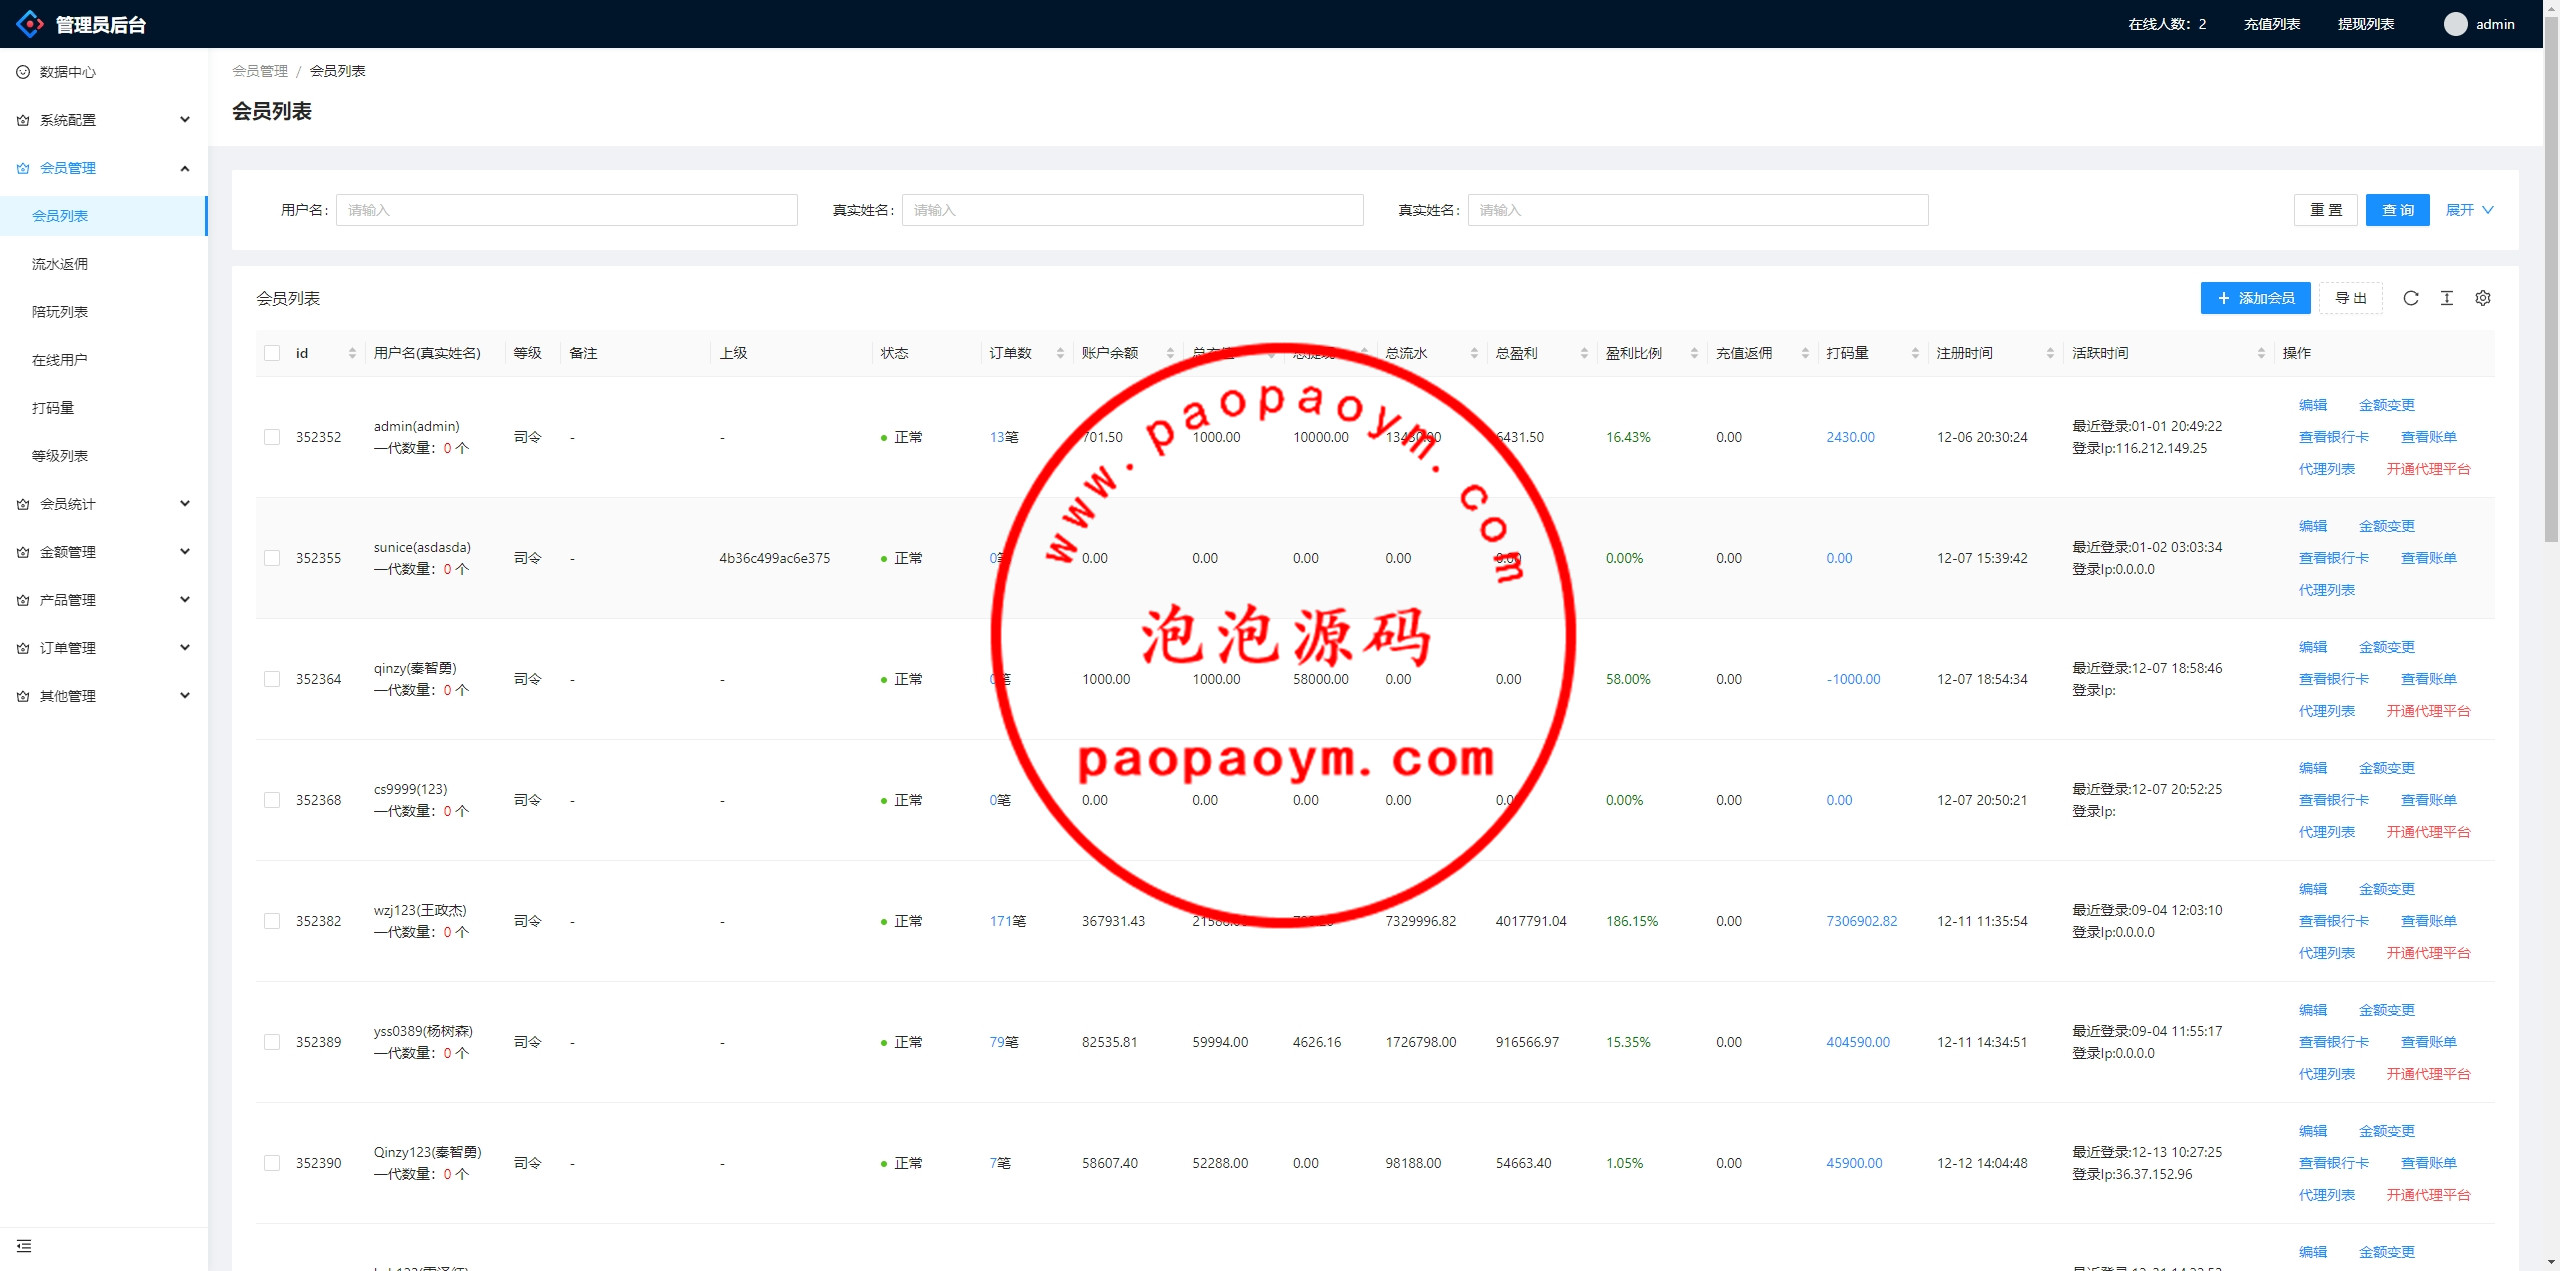Open 充值列表 in top bar

point(2271,24)
